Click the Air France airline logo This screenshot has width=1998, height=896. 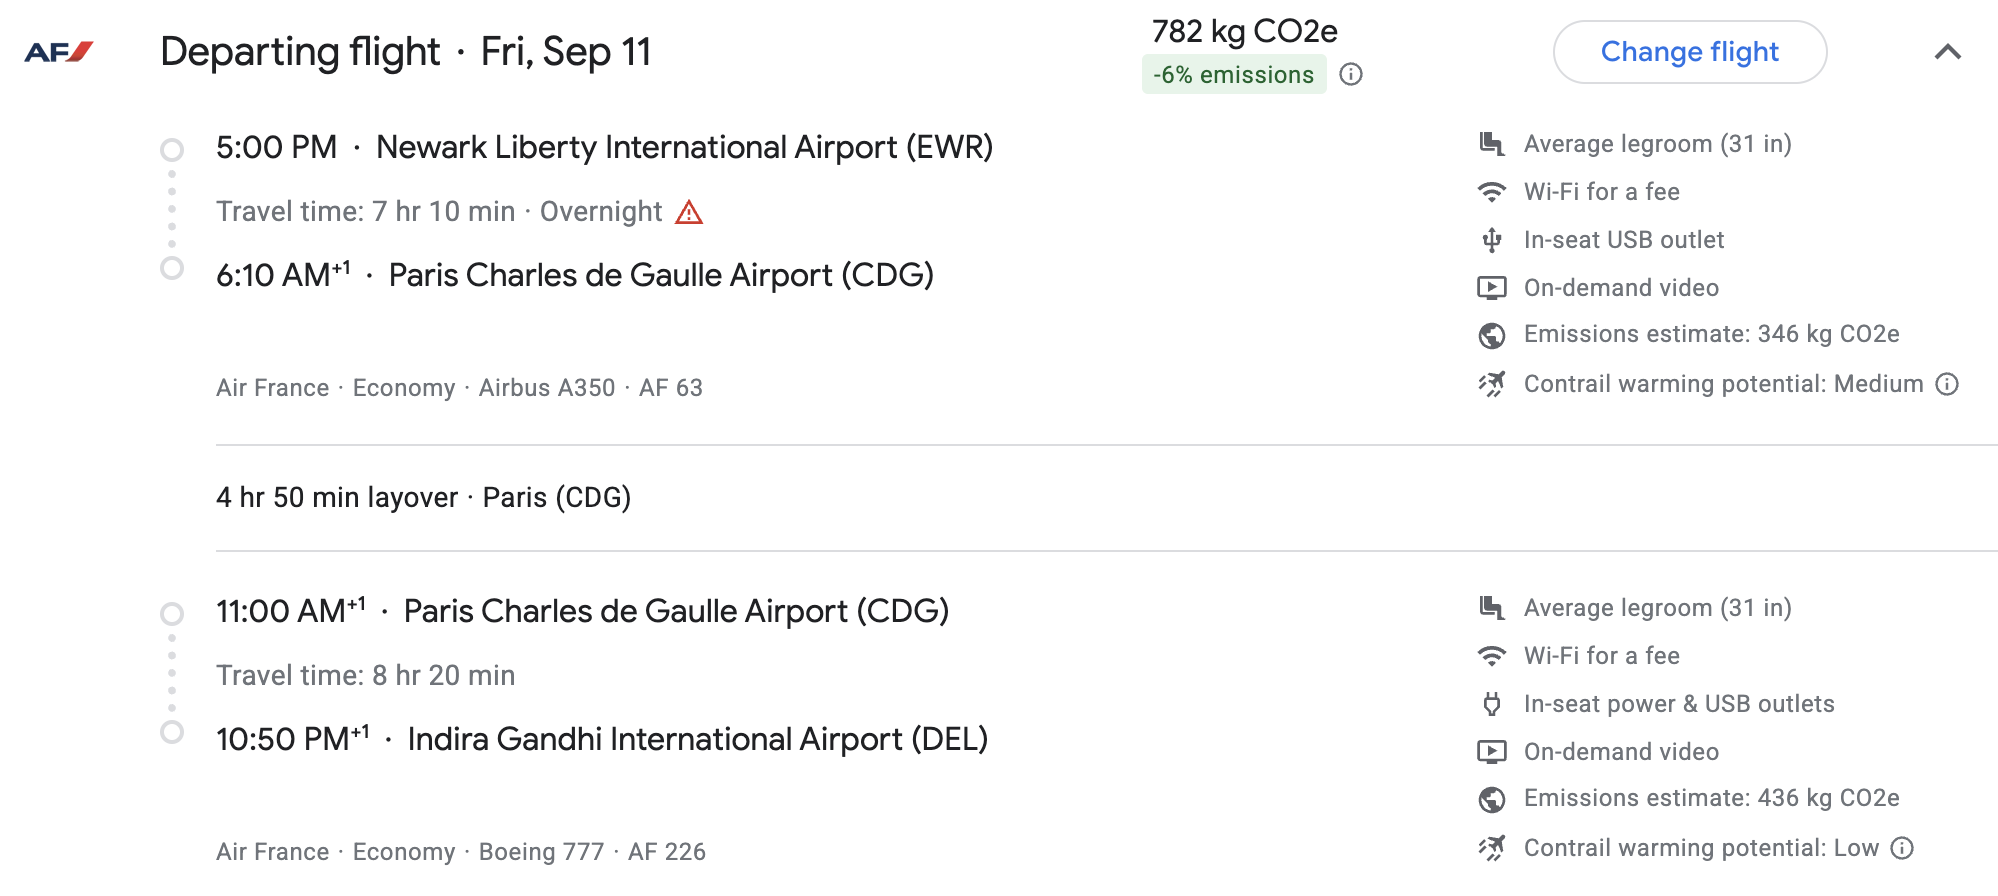pyautogui.click(x=59, y=52)
